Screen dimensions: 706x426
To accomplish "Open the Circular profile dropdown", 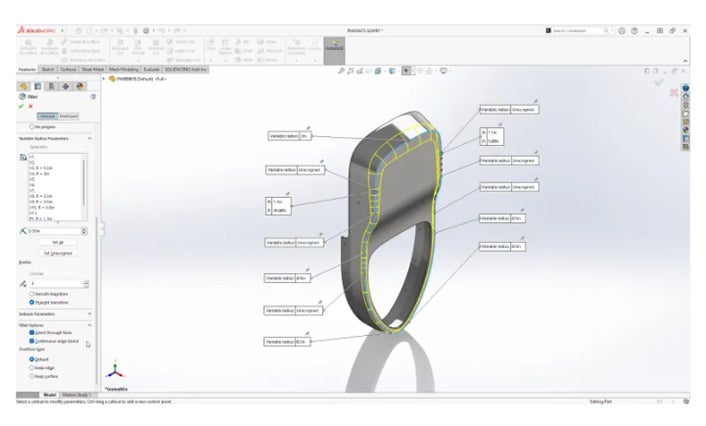I will click(x=58, y=273).
